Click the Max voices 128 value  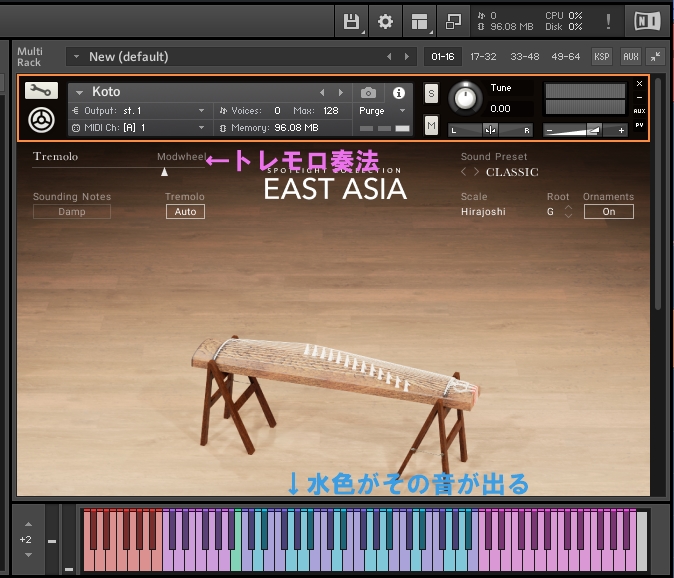(331, 110)
